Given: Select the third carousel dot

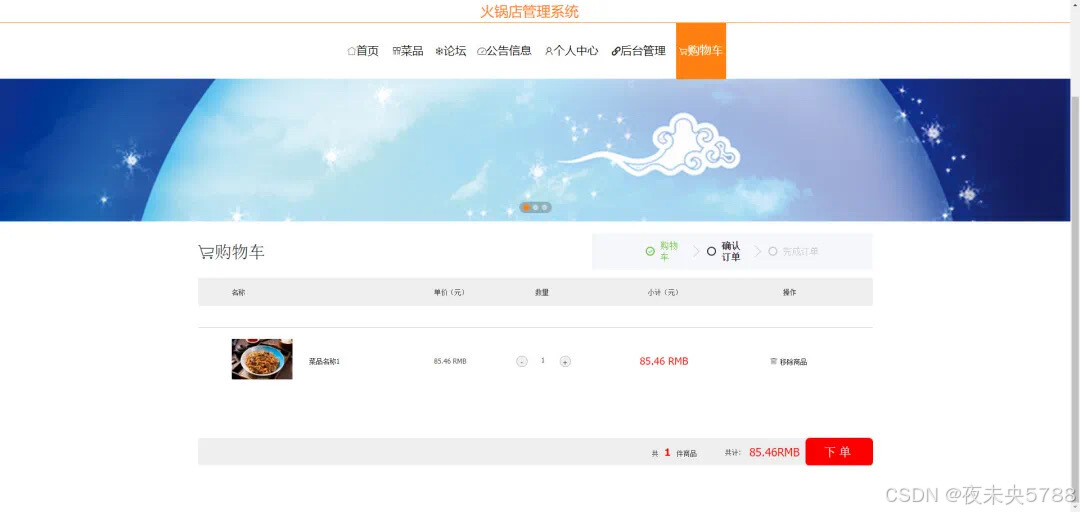Looking at the screenshot, I should click(x=544, y=207).
